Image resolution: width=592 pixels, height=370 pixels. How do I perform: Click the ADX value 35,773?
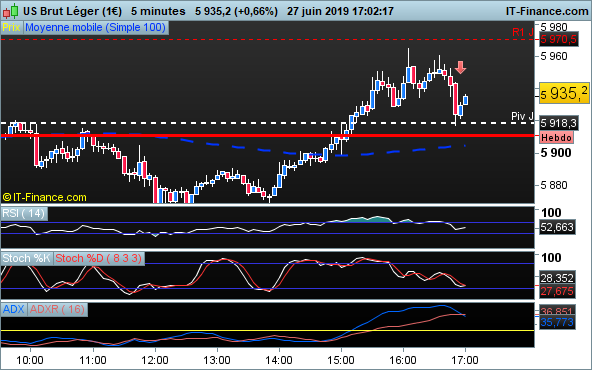click(557, 322)
